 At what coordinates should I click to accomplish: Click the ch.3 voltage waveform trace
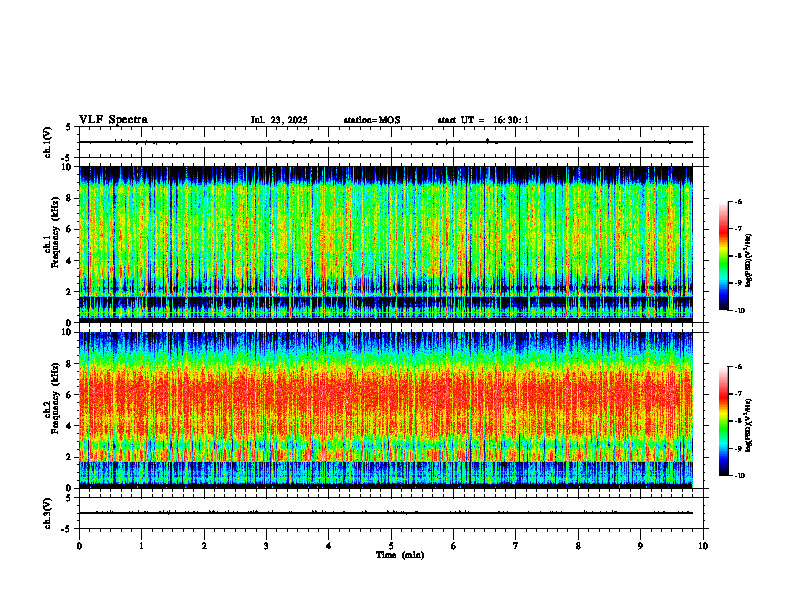(x=386, y=513)
